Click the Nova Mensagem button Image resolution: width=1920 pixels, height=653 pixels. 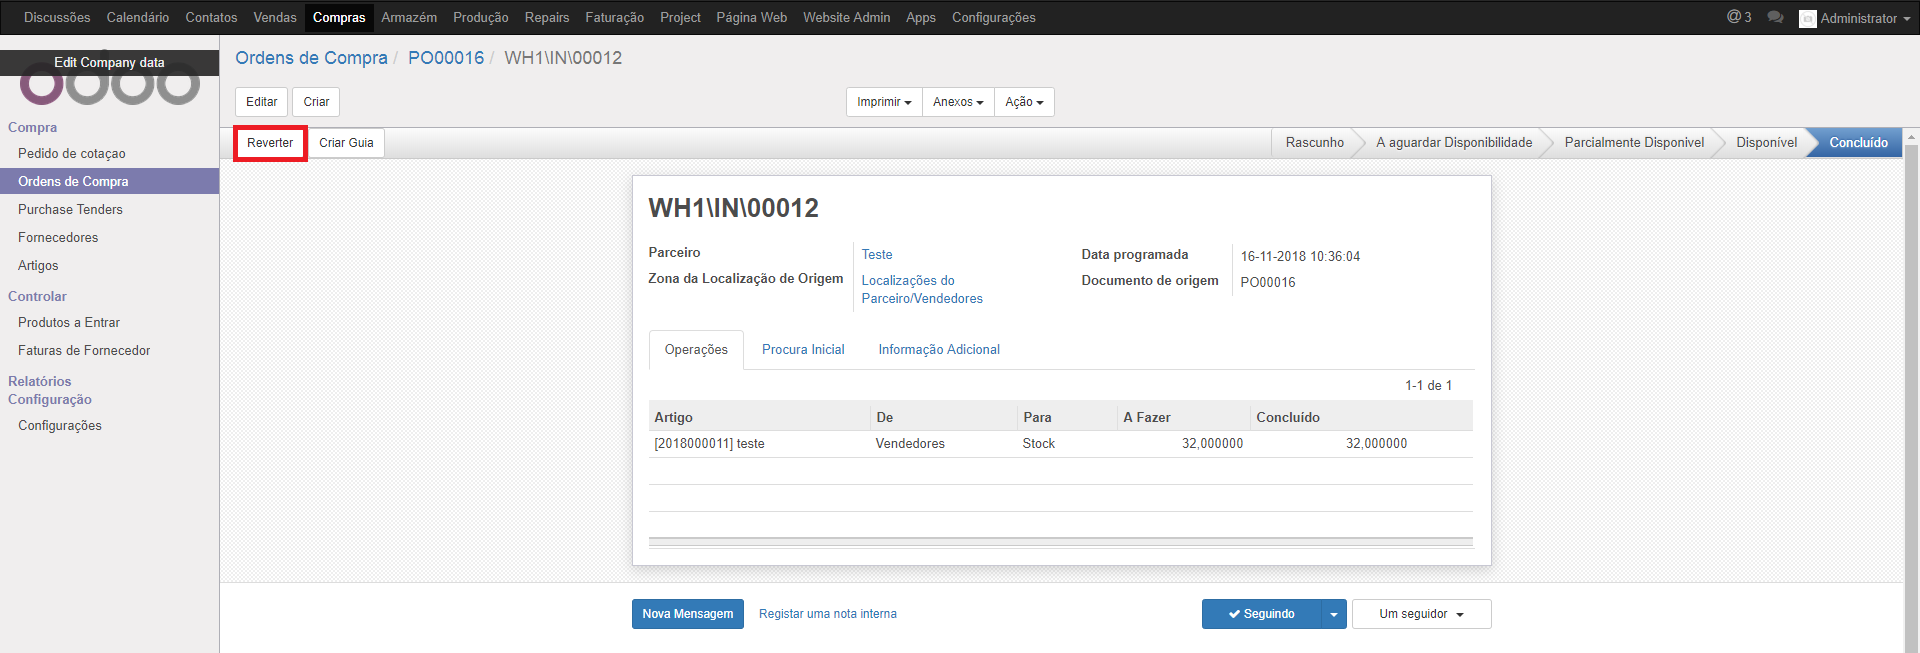688,614
